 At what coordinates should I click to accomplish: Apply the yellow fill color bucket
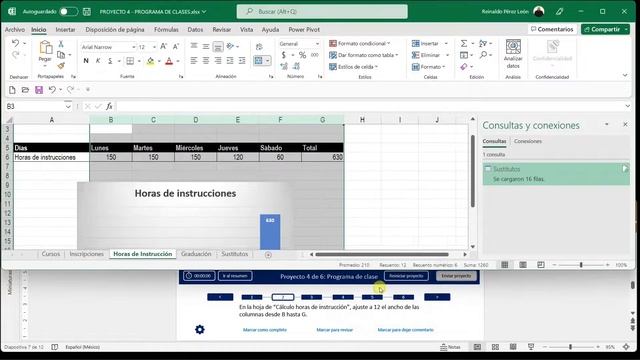[x=150, y=61]
